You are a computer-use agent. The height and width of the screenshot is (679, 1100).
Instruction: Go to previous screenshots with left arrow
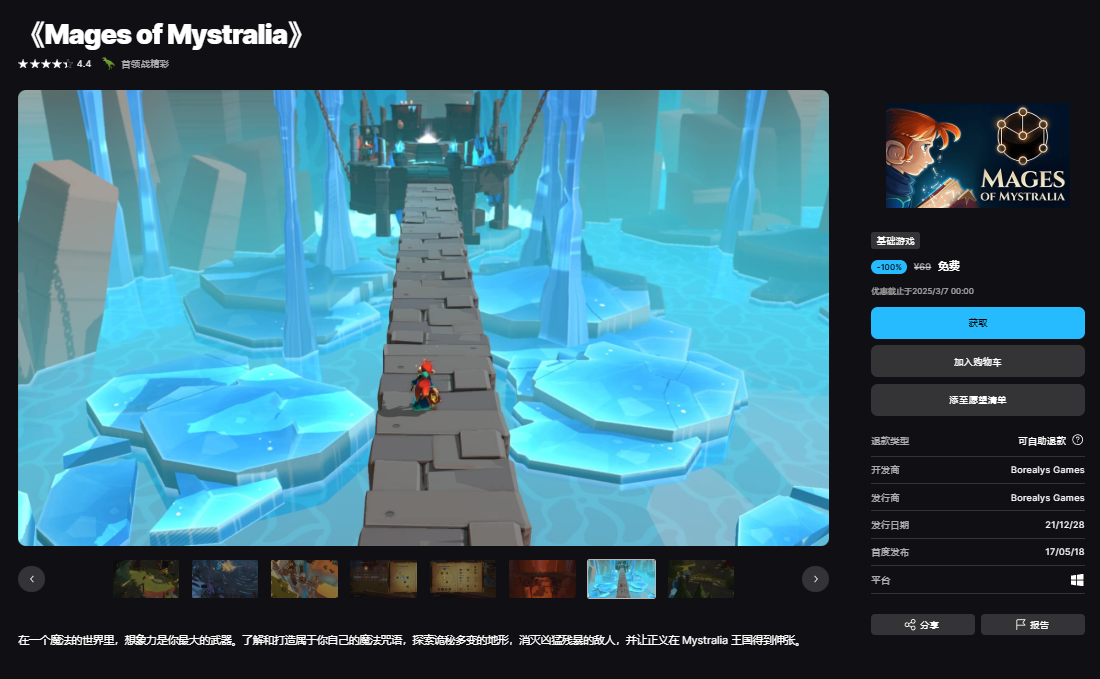(x=32, y=579)
